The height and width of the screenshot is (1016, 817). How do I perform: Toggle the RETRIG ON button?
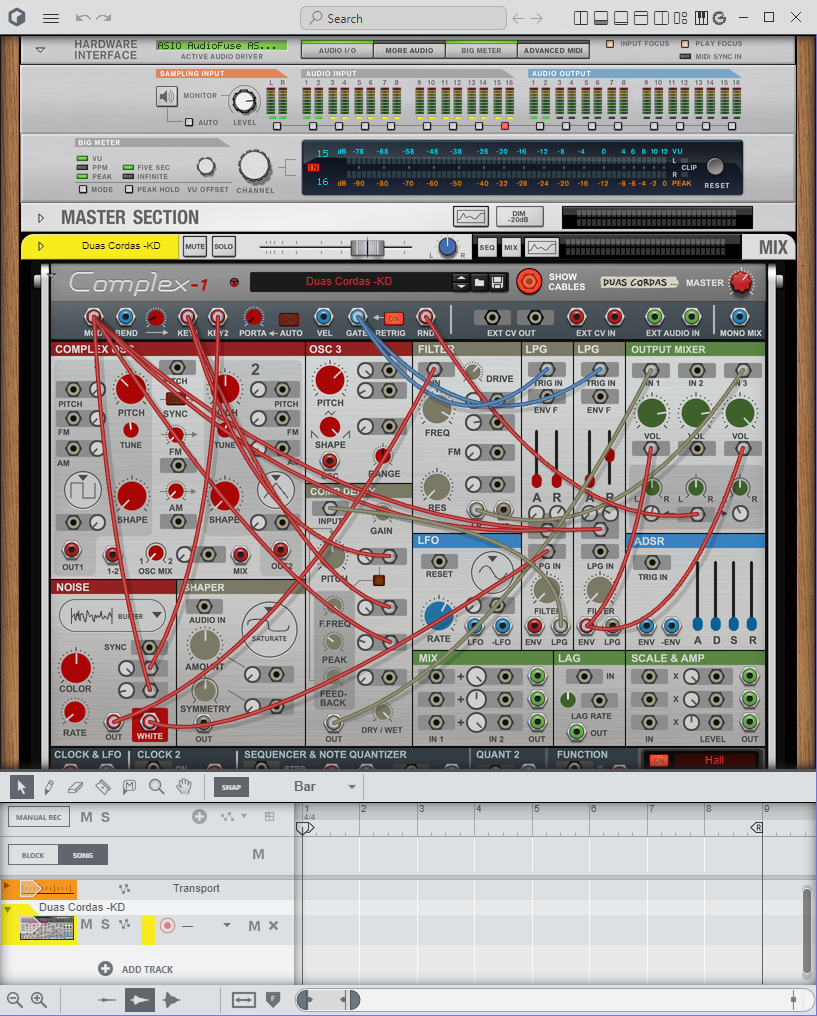[394, 319]
